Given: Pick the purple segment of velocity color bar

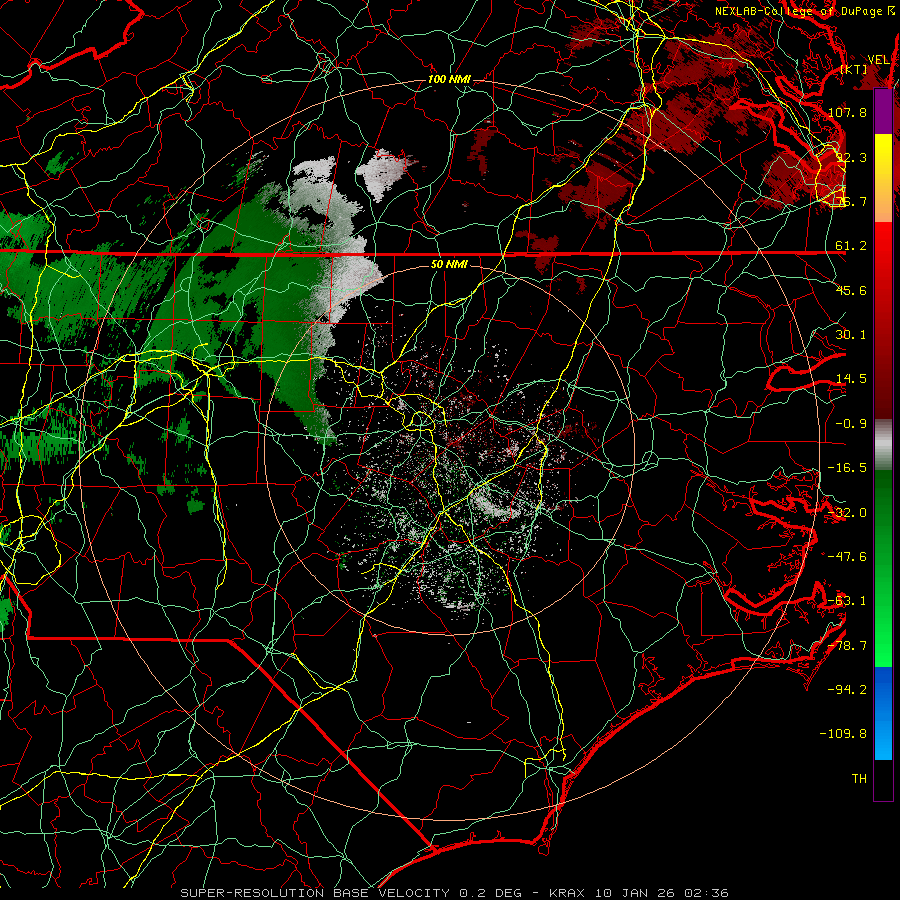Looking at the screenshot, I should click(x=883, y=111).
